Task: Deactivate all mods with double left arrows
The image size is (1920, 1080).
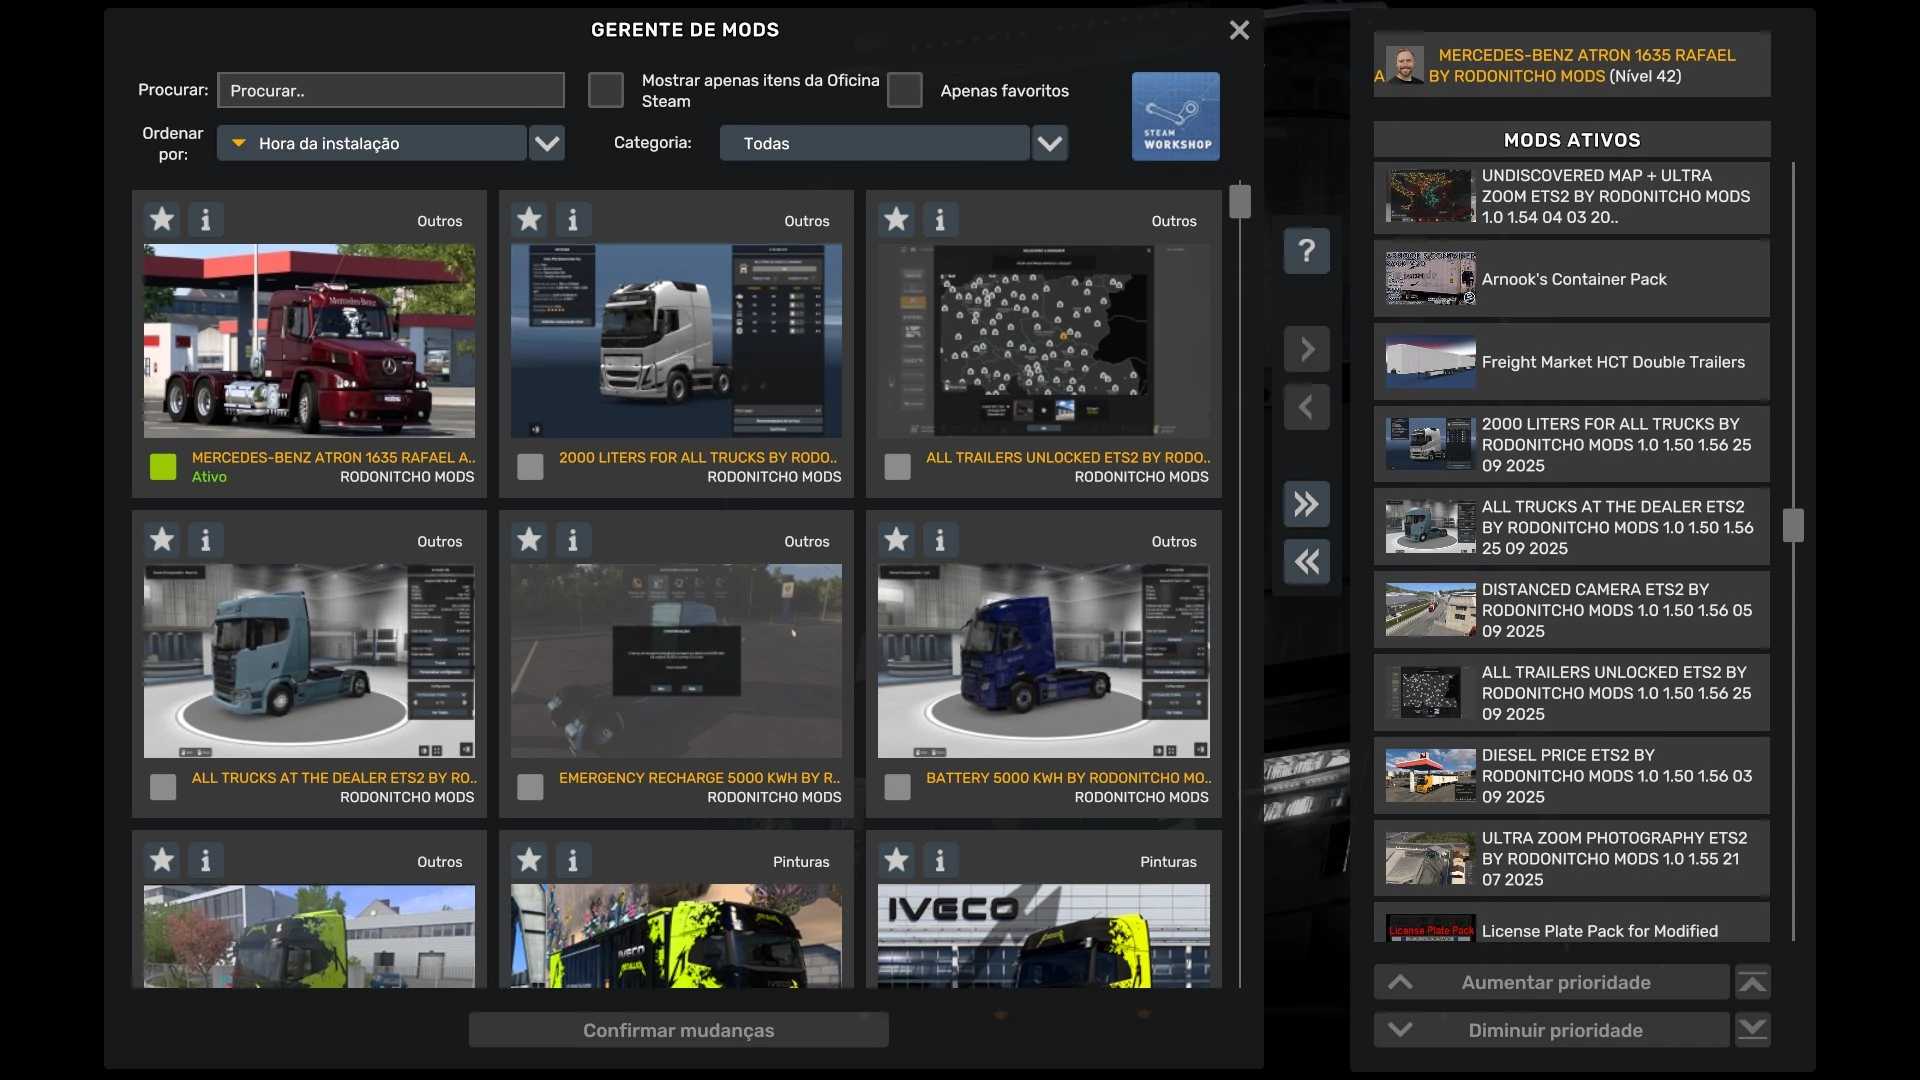Action: [x=1306, y=562]
